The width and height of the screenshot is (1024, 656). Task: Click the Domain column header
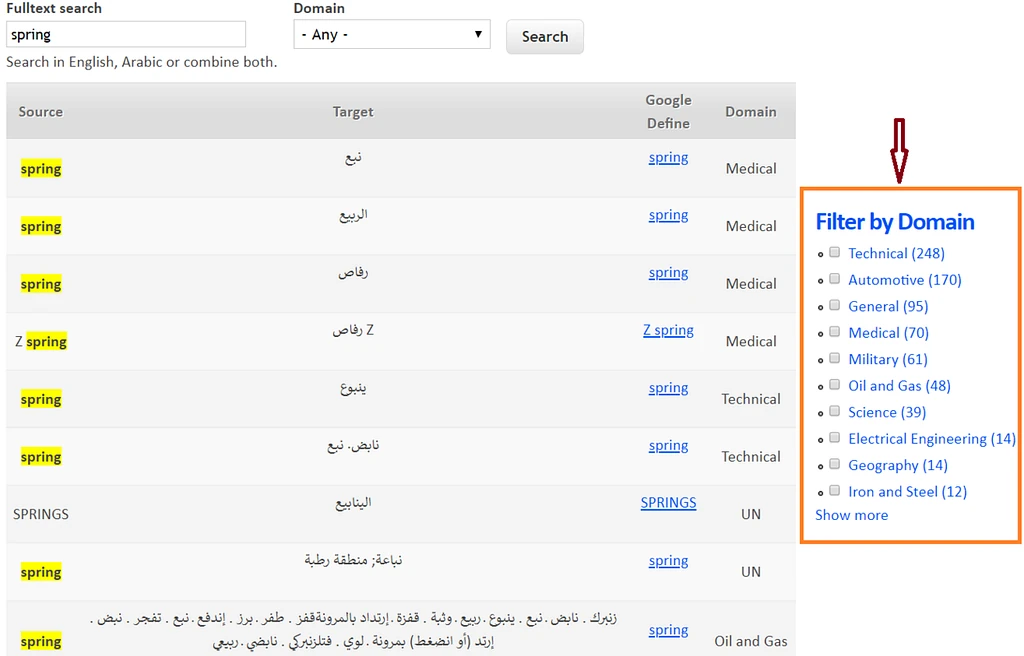coord(751,112)
